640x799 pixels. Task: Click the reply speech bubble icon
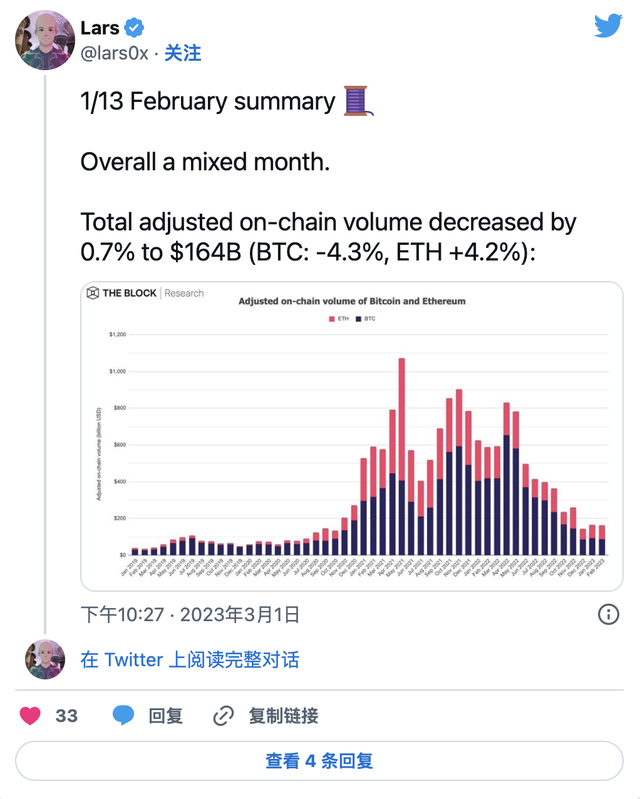pyautogui.click(x=123, y=715)
